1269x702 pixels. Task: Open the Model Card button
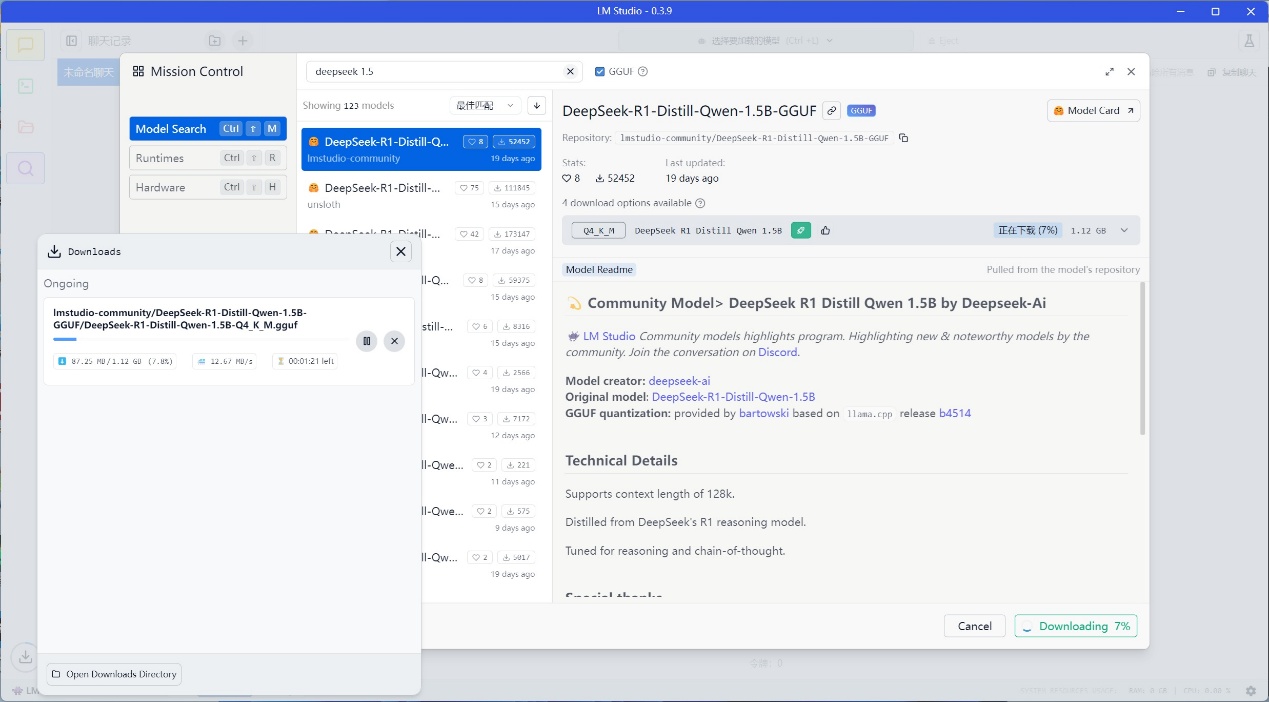(1094, 111)
